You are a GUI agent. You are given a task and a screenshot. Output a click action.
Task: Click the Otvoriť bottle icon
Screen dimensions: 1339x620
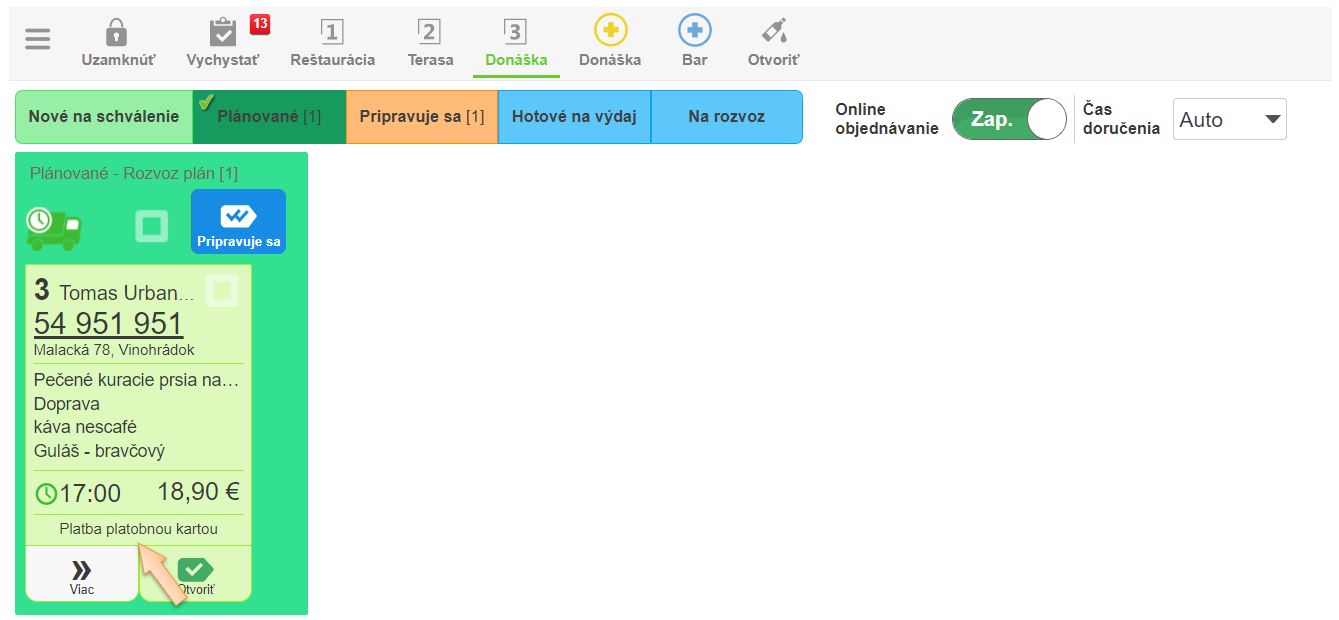[773, 32]
